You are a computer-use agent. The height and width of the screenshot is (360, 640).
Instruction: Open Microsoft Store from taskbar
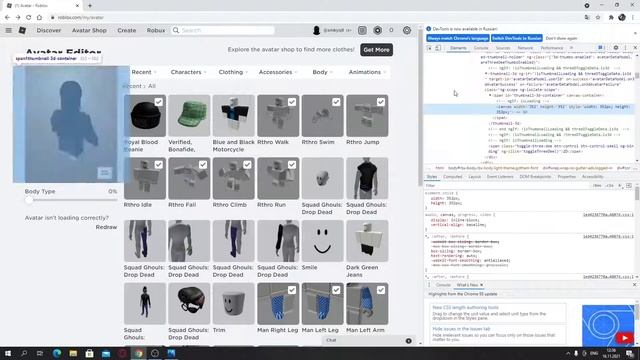pos(89,353)
